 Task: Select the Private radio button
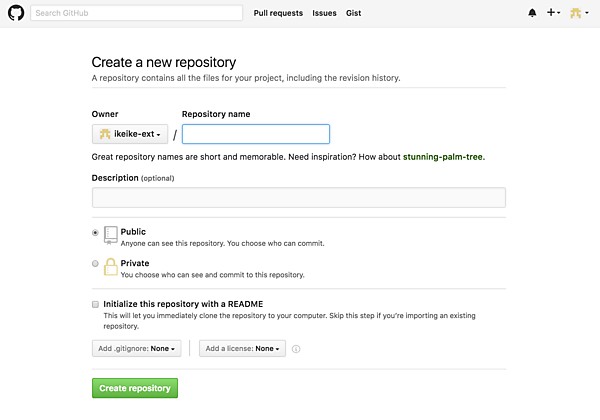pos(95,264)
